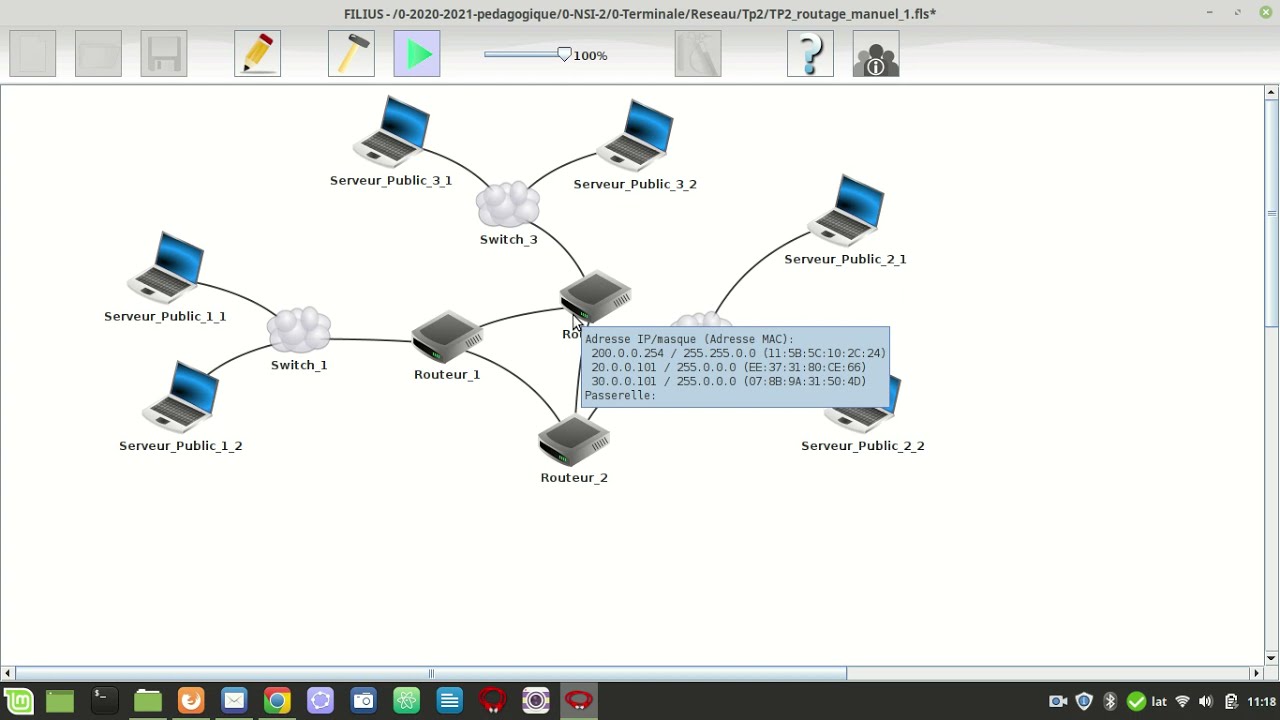The height and width of the screenshot is (720, 1280).
Task: Click the Serveur_Public_2_2 label
Action: [863, 446]
